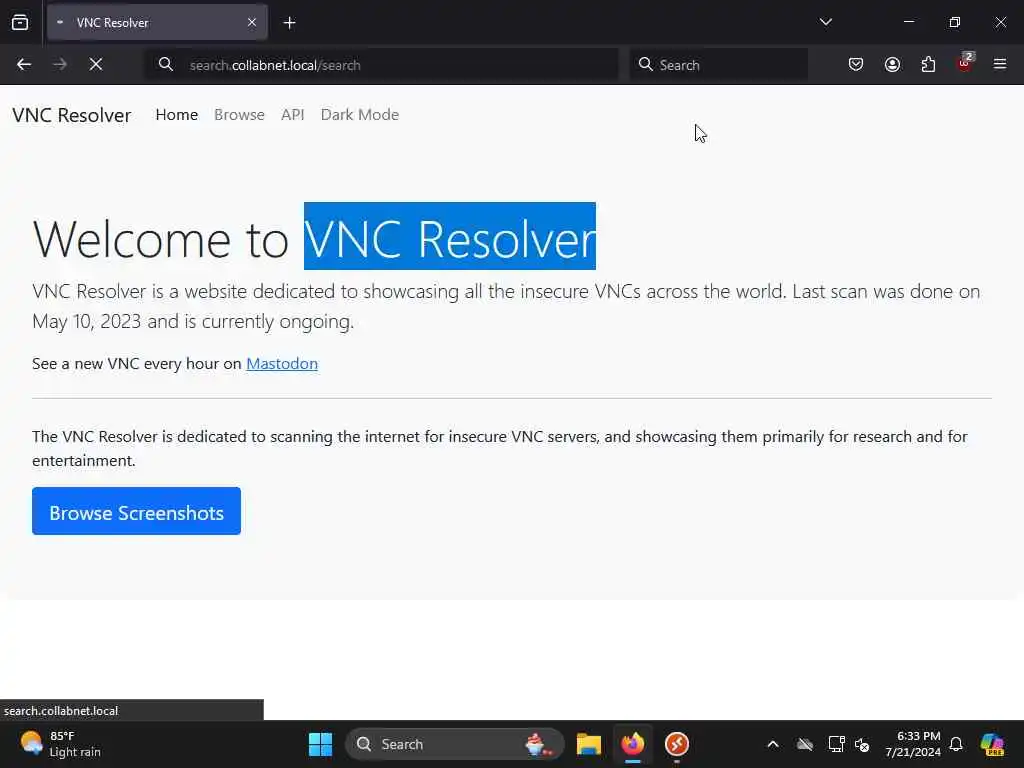Open Save to Pocket icon
The height and width of the screenshot is (768, 1024).
tap(856, 64)
